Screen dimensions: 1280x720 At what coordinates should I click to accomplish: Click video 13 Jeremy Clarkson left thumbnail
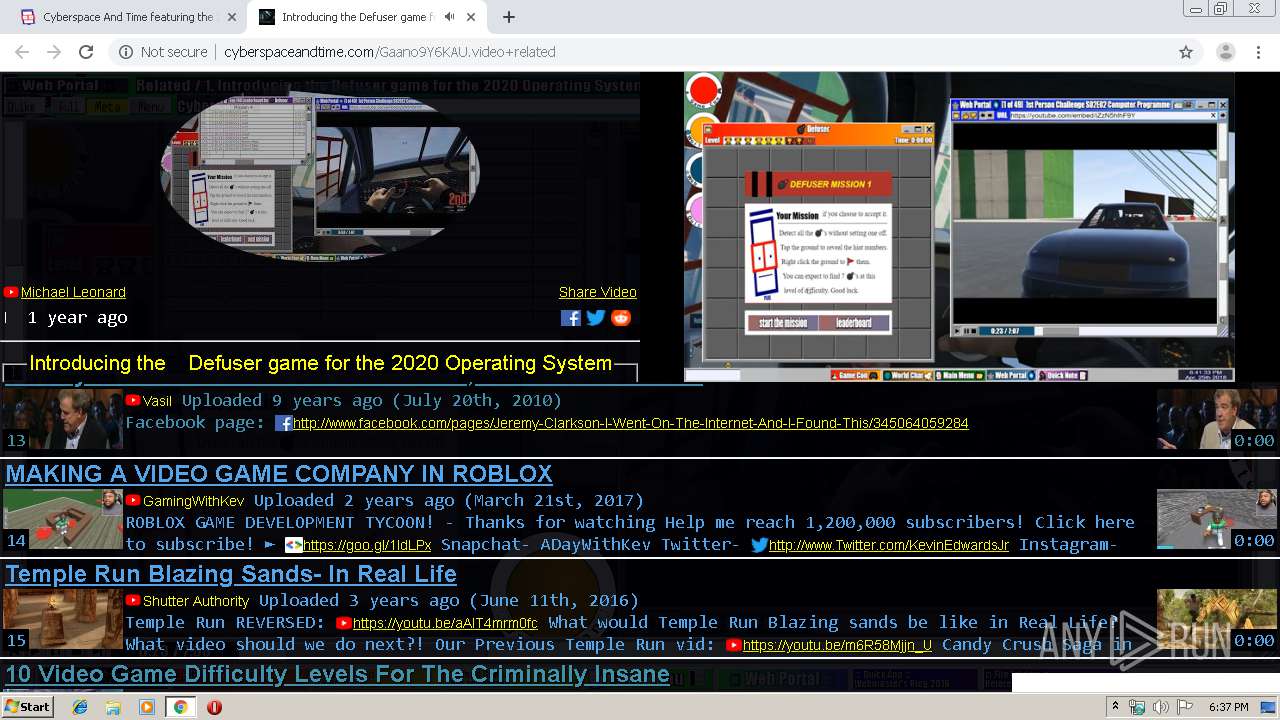click(x=62, y=419)
